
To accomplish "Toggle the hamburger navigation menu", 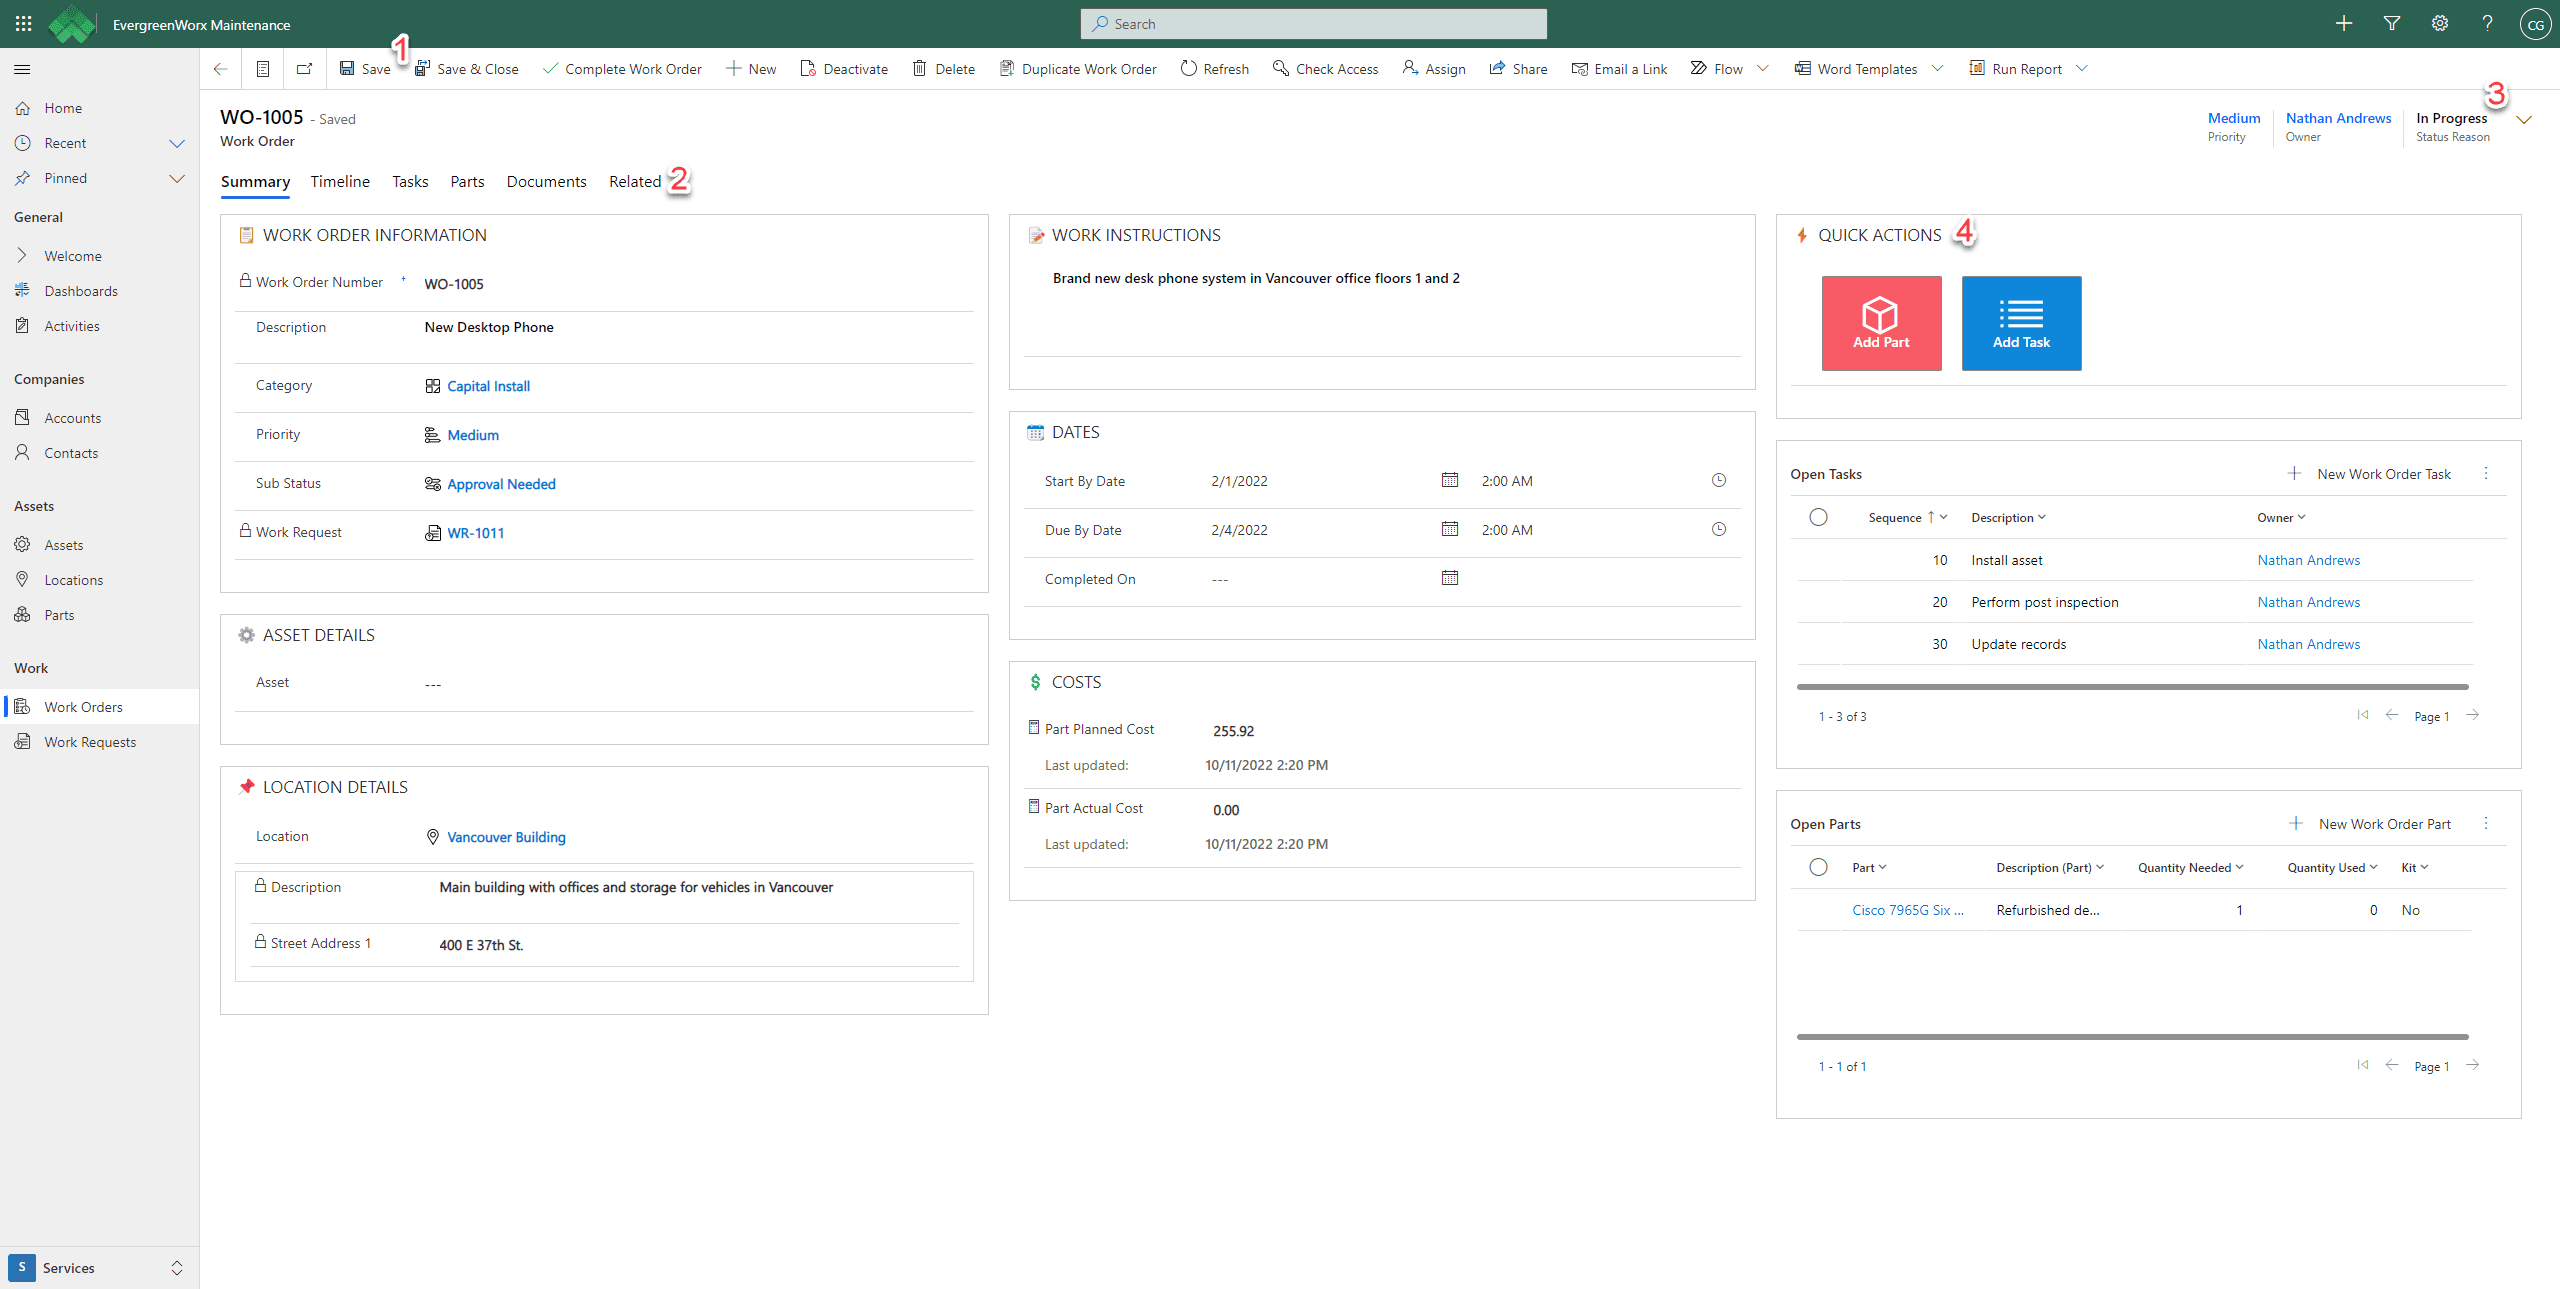I will coord(22,69).
